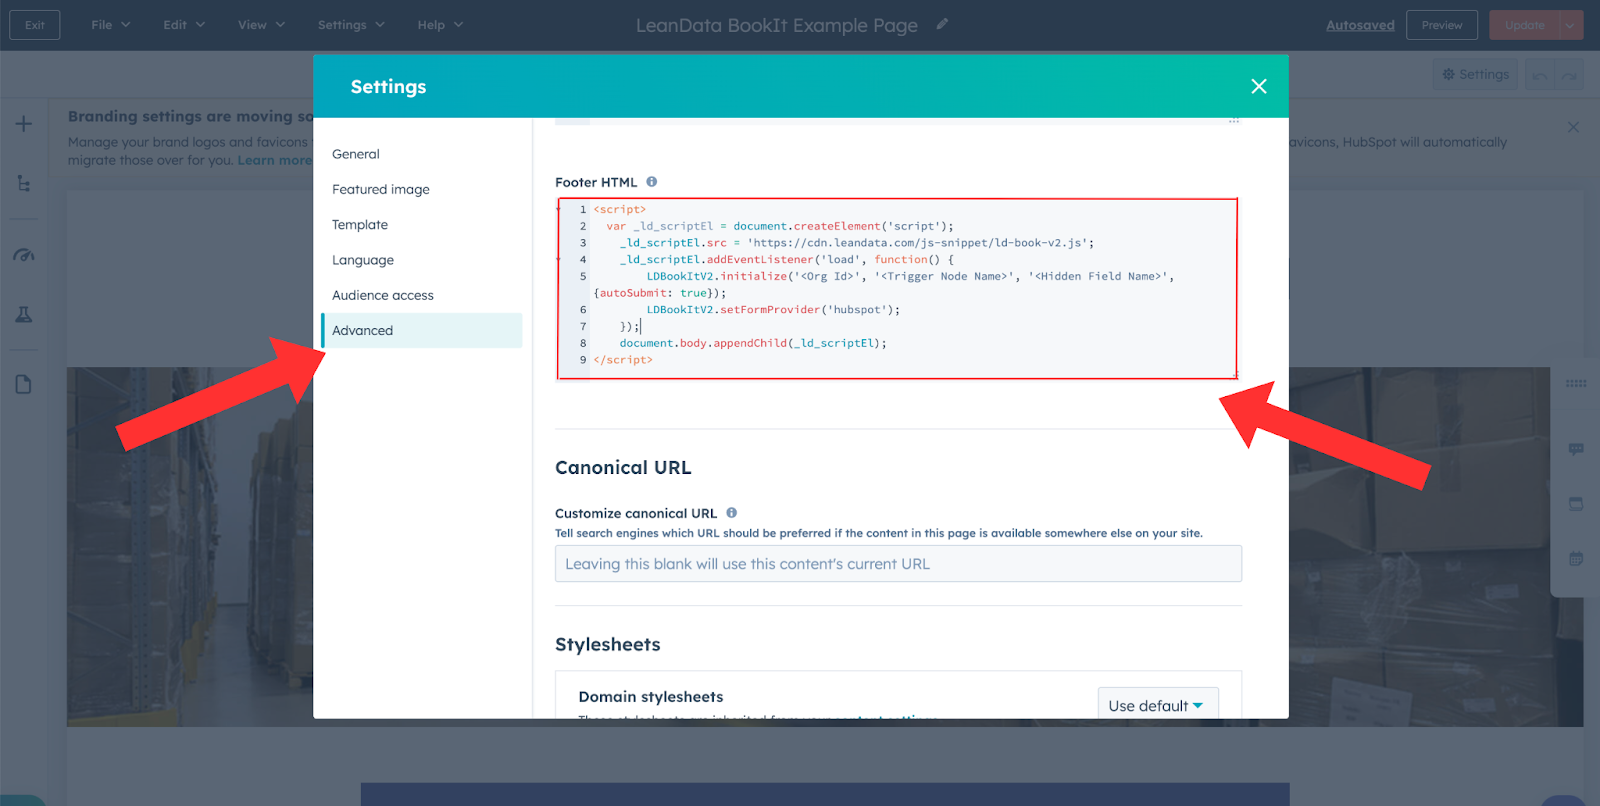
Task: Select the Advanced settings tab
Action: tap(363, 331)
